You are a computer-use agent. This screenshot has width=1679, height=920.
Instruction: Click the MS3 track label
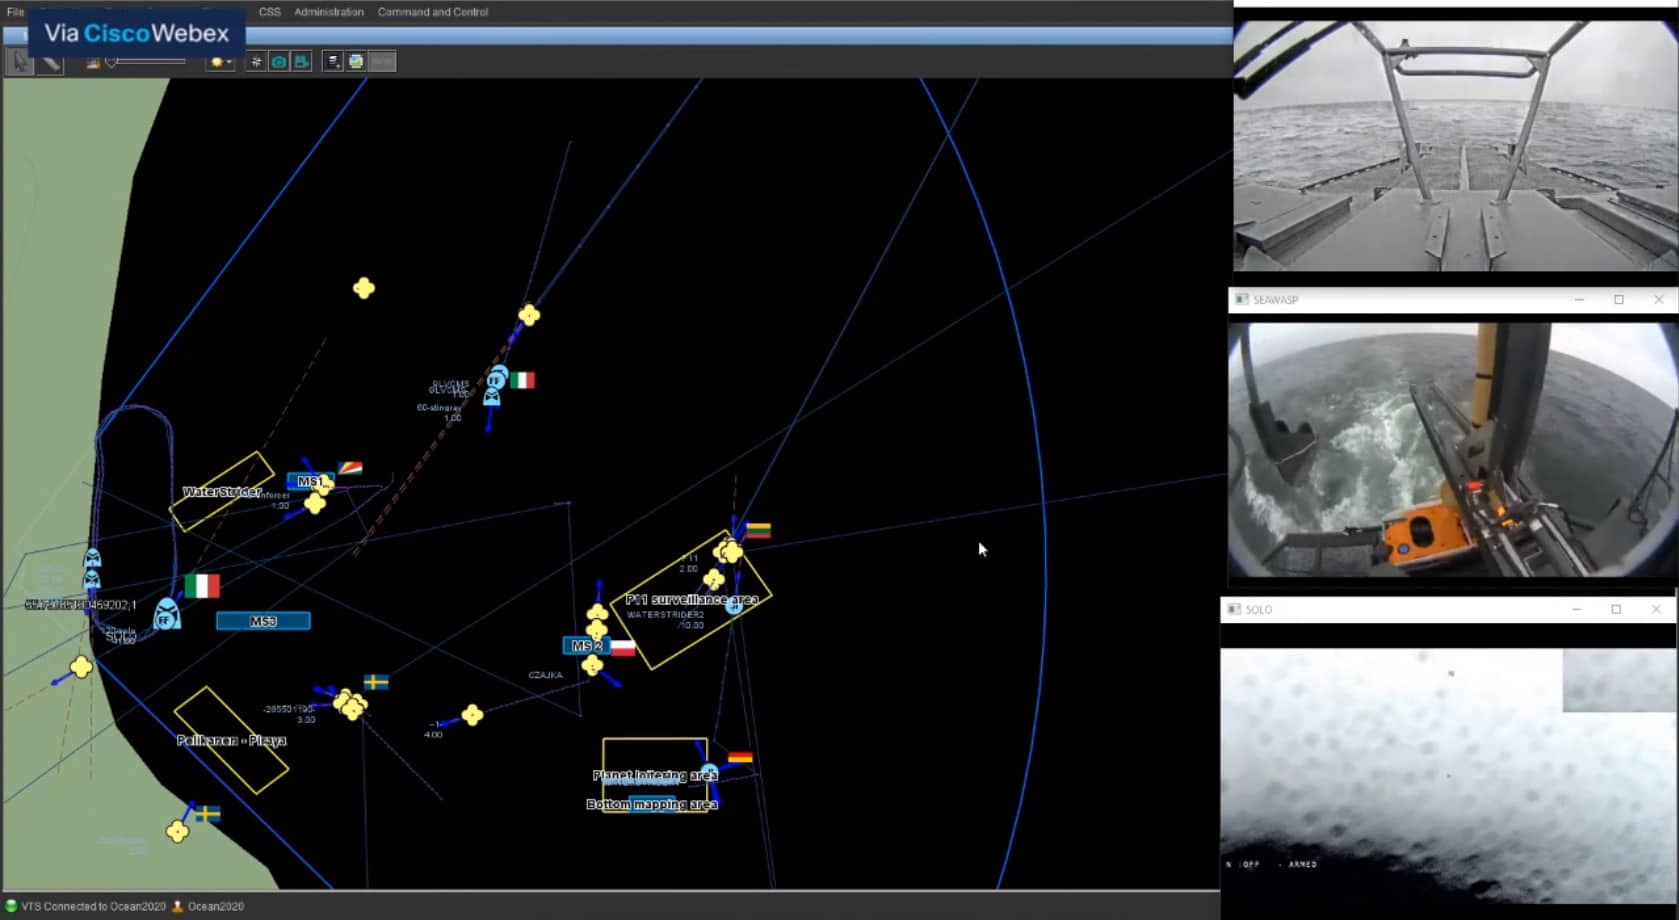(263, 621)
